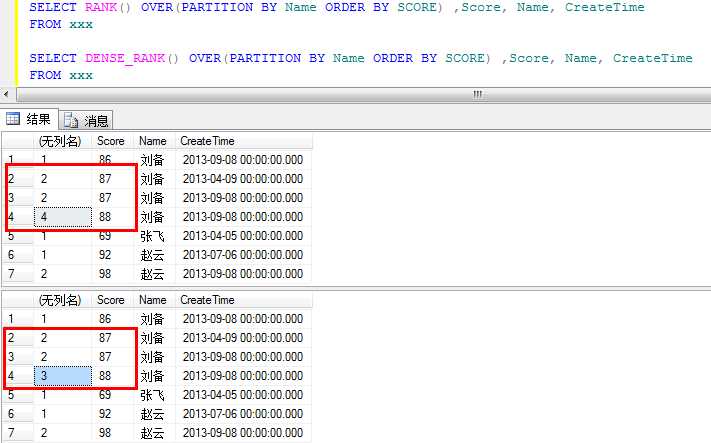
Task: Click the 2013-04-09 CreateTime cell in the lower grid
Action: pyautogui.click(x=244, y=338)
